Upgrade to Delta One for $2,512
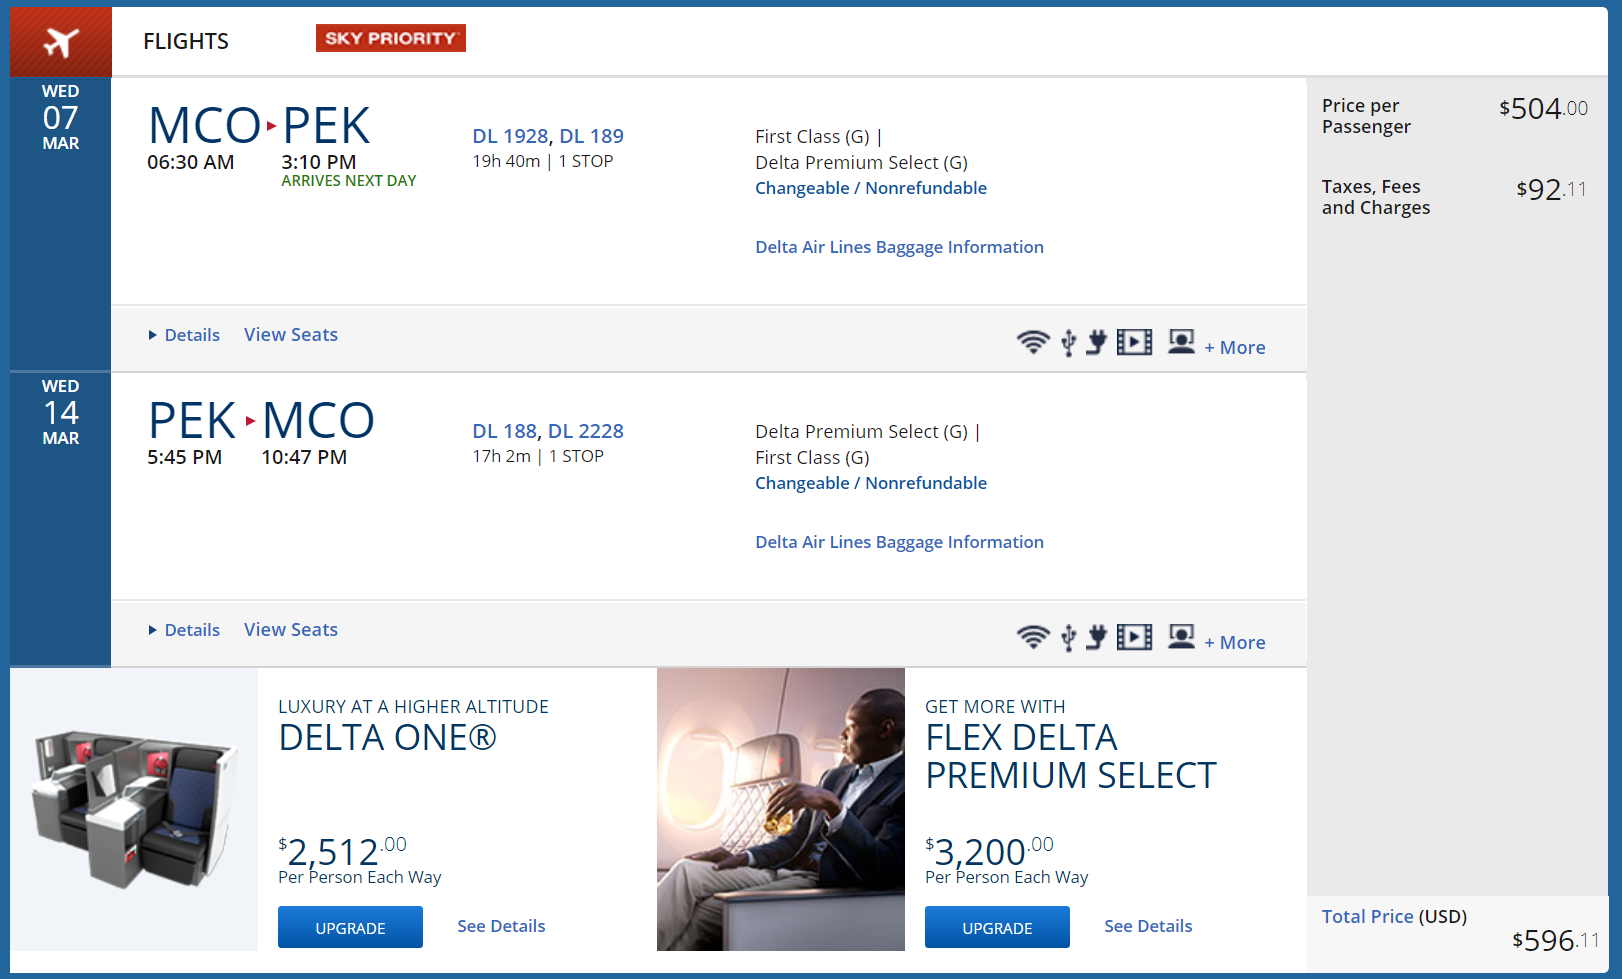Screen dimensions: 1622x979 (350, 928)
